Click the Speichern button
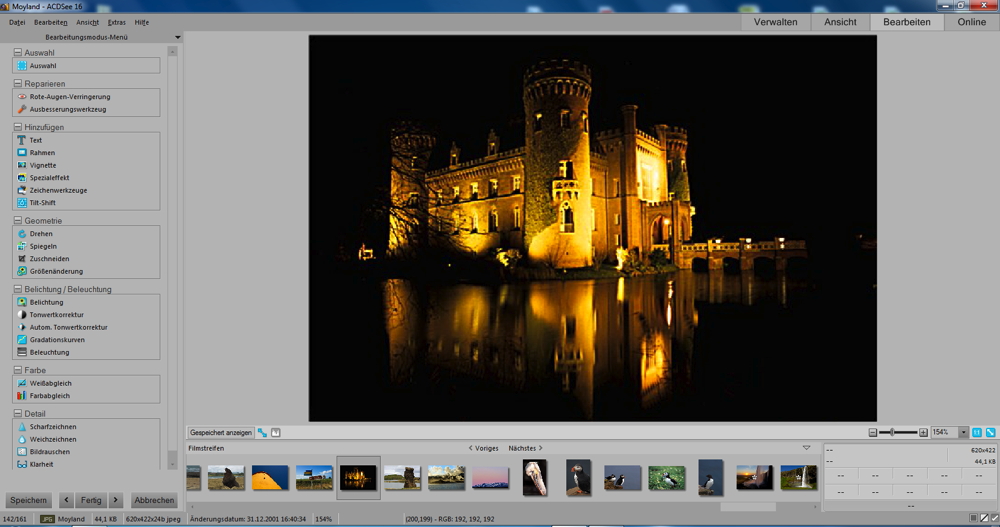 (28, 500)
